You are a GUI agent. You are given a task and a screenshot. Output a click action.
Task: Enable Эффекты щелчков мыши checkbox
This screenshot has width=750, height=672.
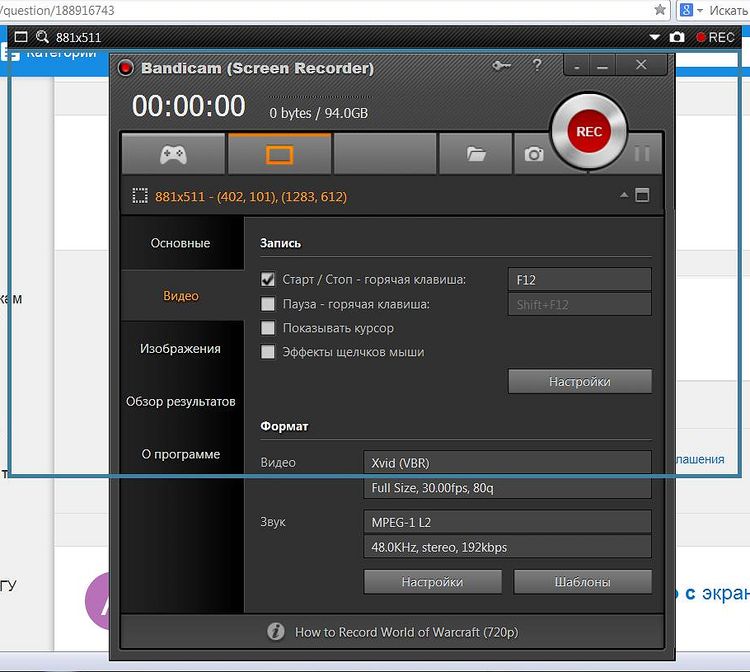tap(268, 352)
